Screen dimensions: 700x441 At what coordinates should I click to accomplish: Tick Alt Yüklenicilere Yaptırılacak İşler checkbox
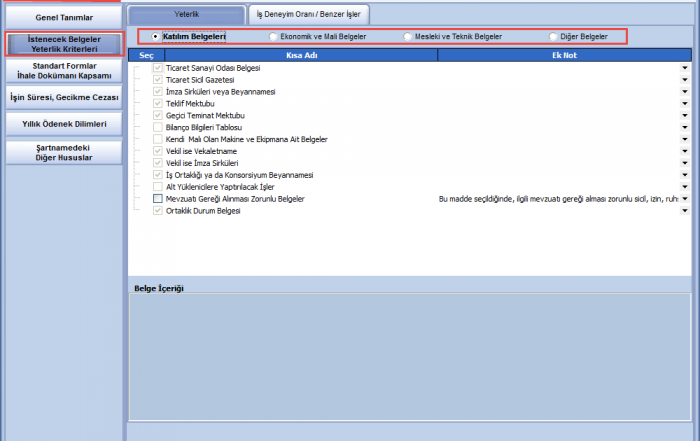(x=157, y=187)
